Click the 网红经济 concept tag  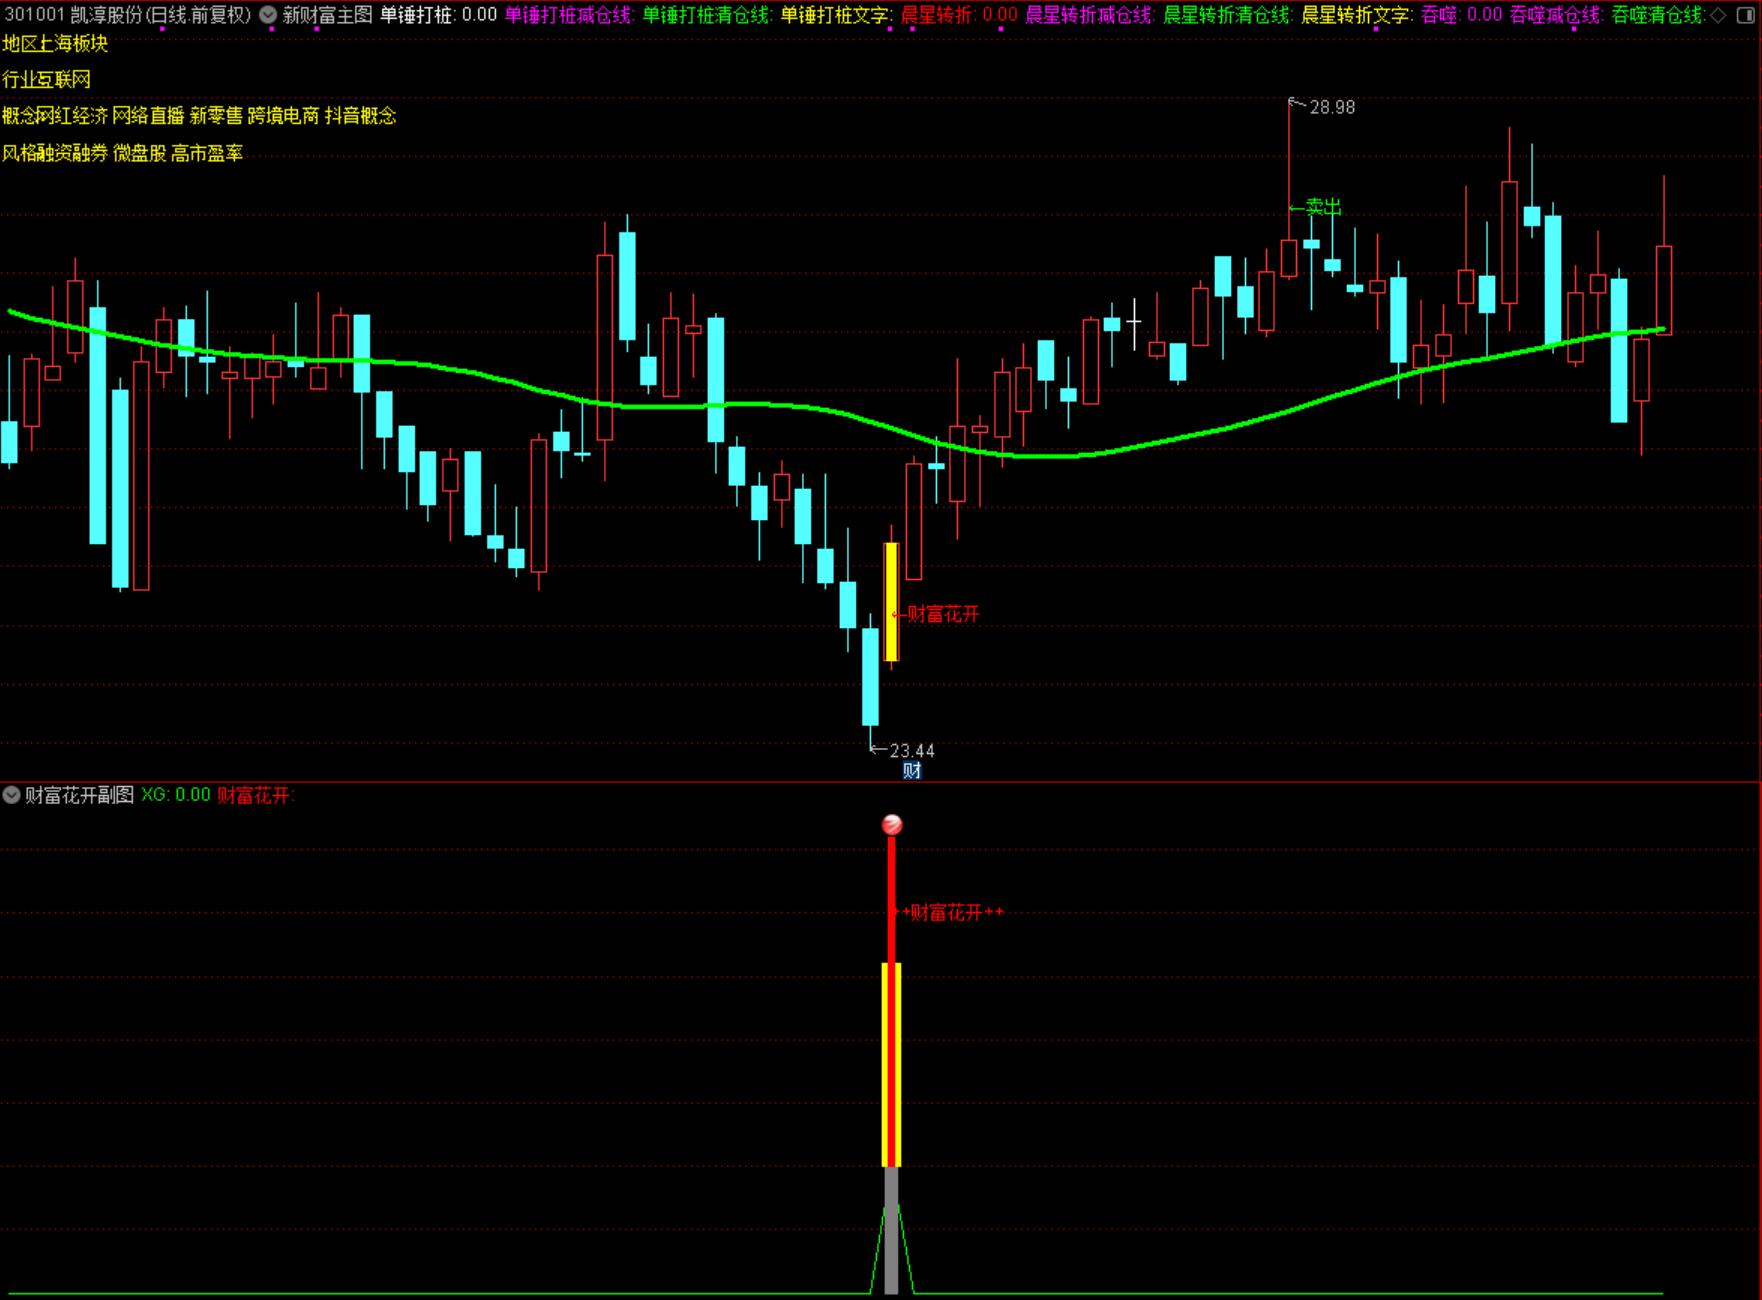tap(72, 116)
